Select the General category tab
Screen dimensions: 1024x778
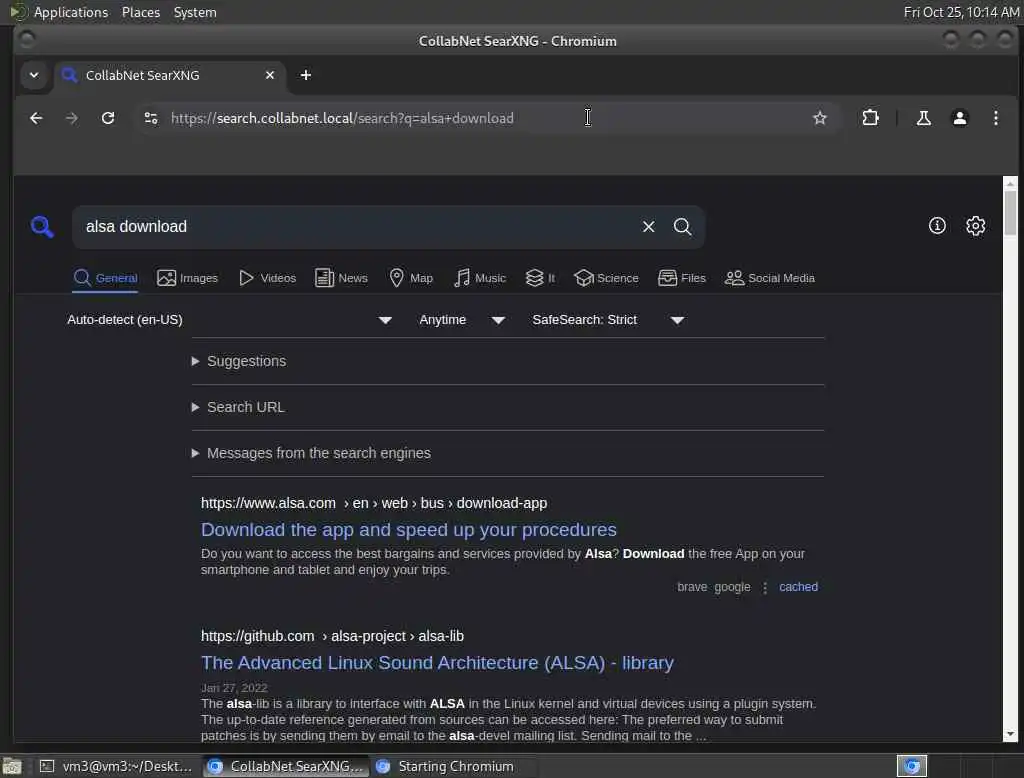105,278
